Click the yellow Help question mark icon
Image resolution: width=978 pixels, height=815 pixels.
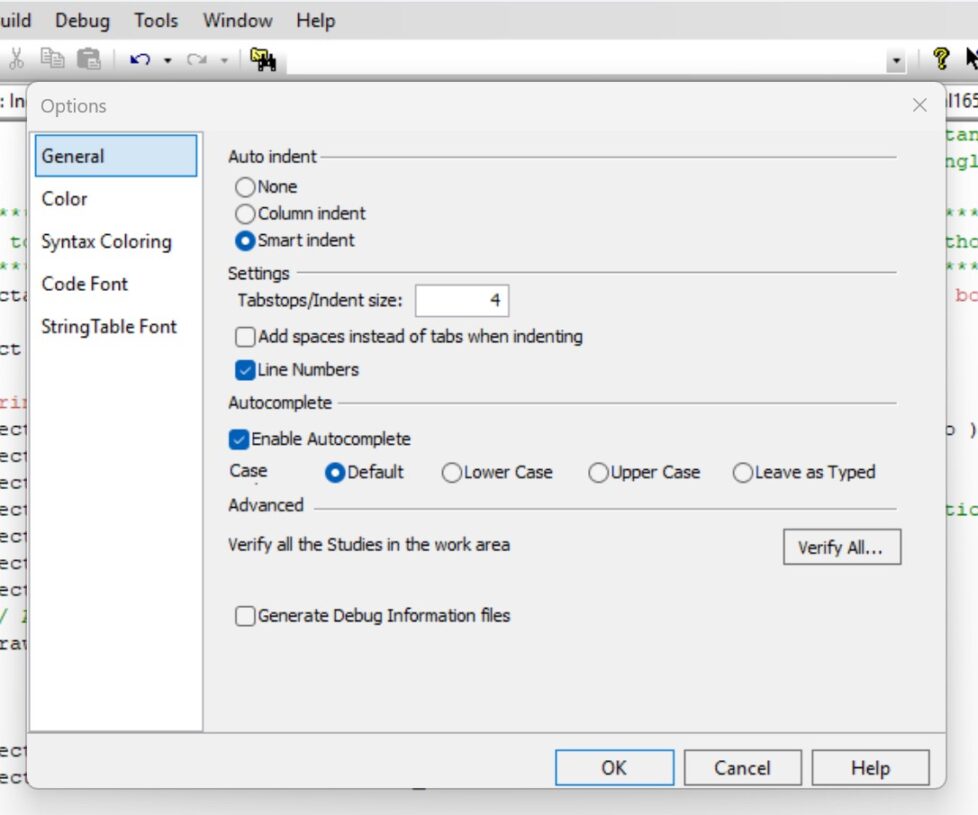pyautogui.click(x=941, y=58)
